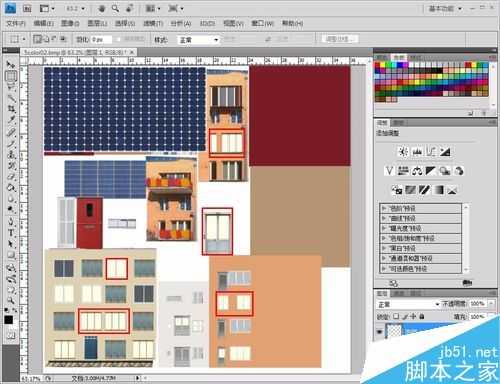Open the Arrange Documents dropdown
This screenshot has height=384, width=500.
(x=153, y=8)
